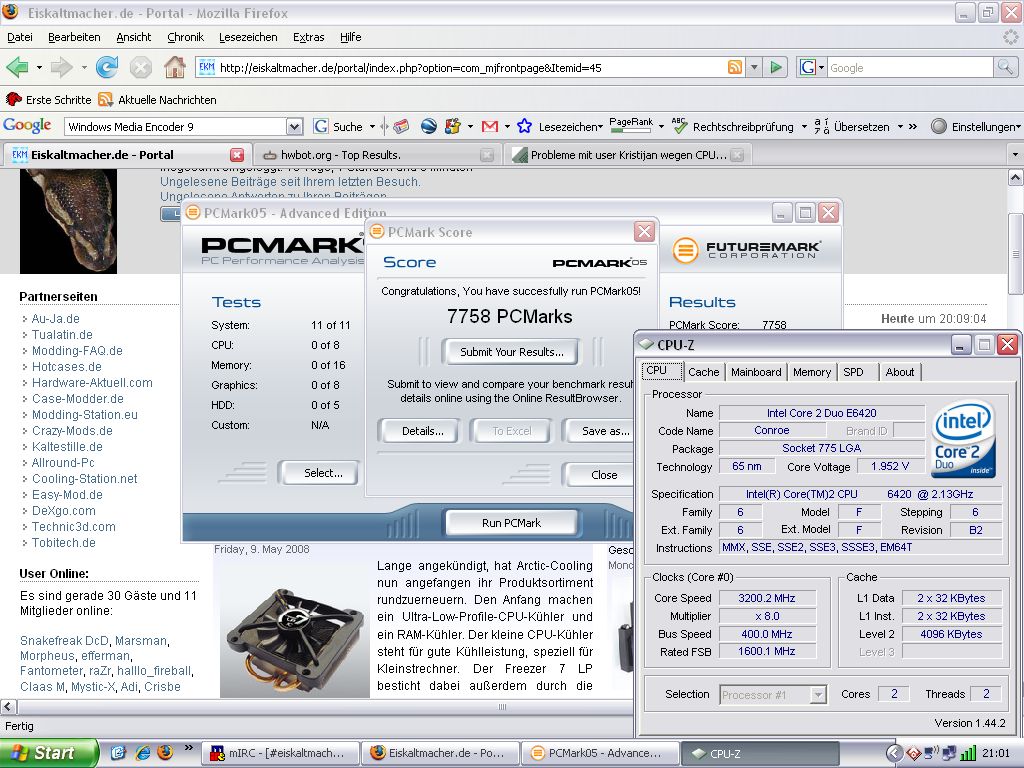Image resolution: width=1024 pixels, height=768 pixels.
Task: Open Aktuelle Nachrichten feed bookmark
Action: [157, 100]
